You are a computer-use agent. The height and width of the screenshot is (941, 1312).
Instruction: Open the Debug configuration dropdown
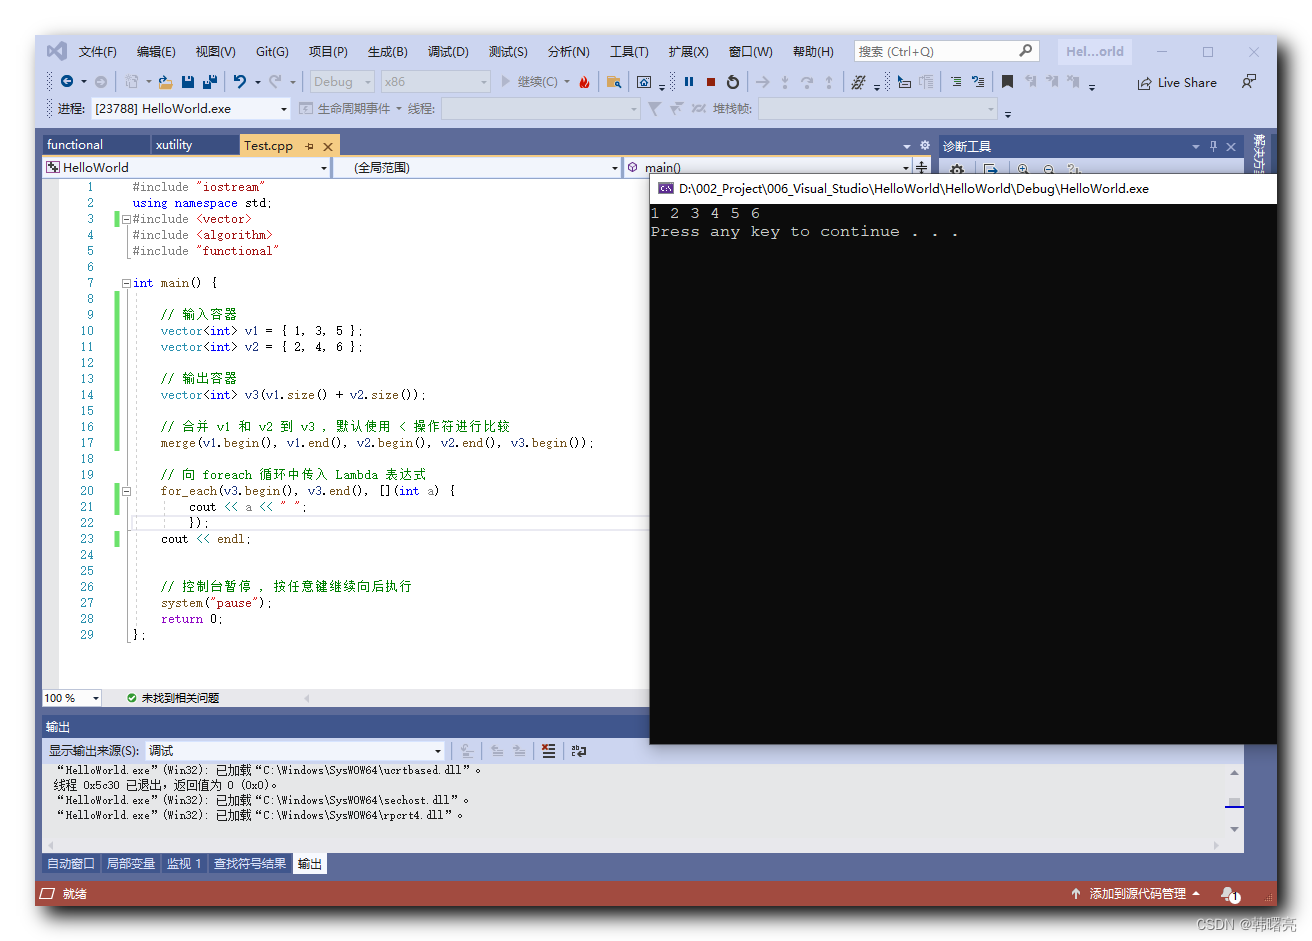coord(342,82)
